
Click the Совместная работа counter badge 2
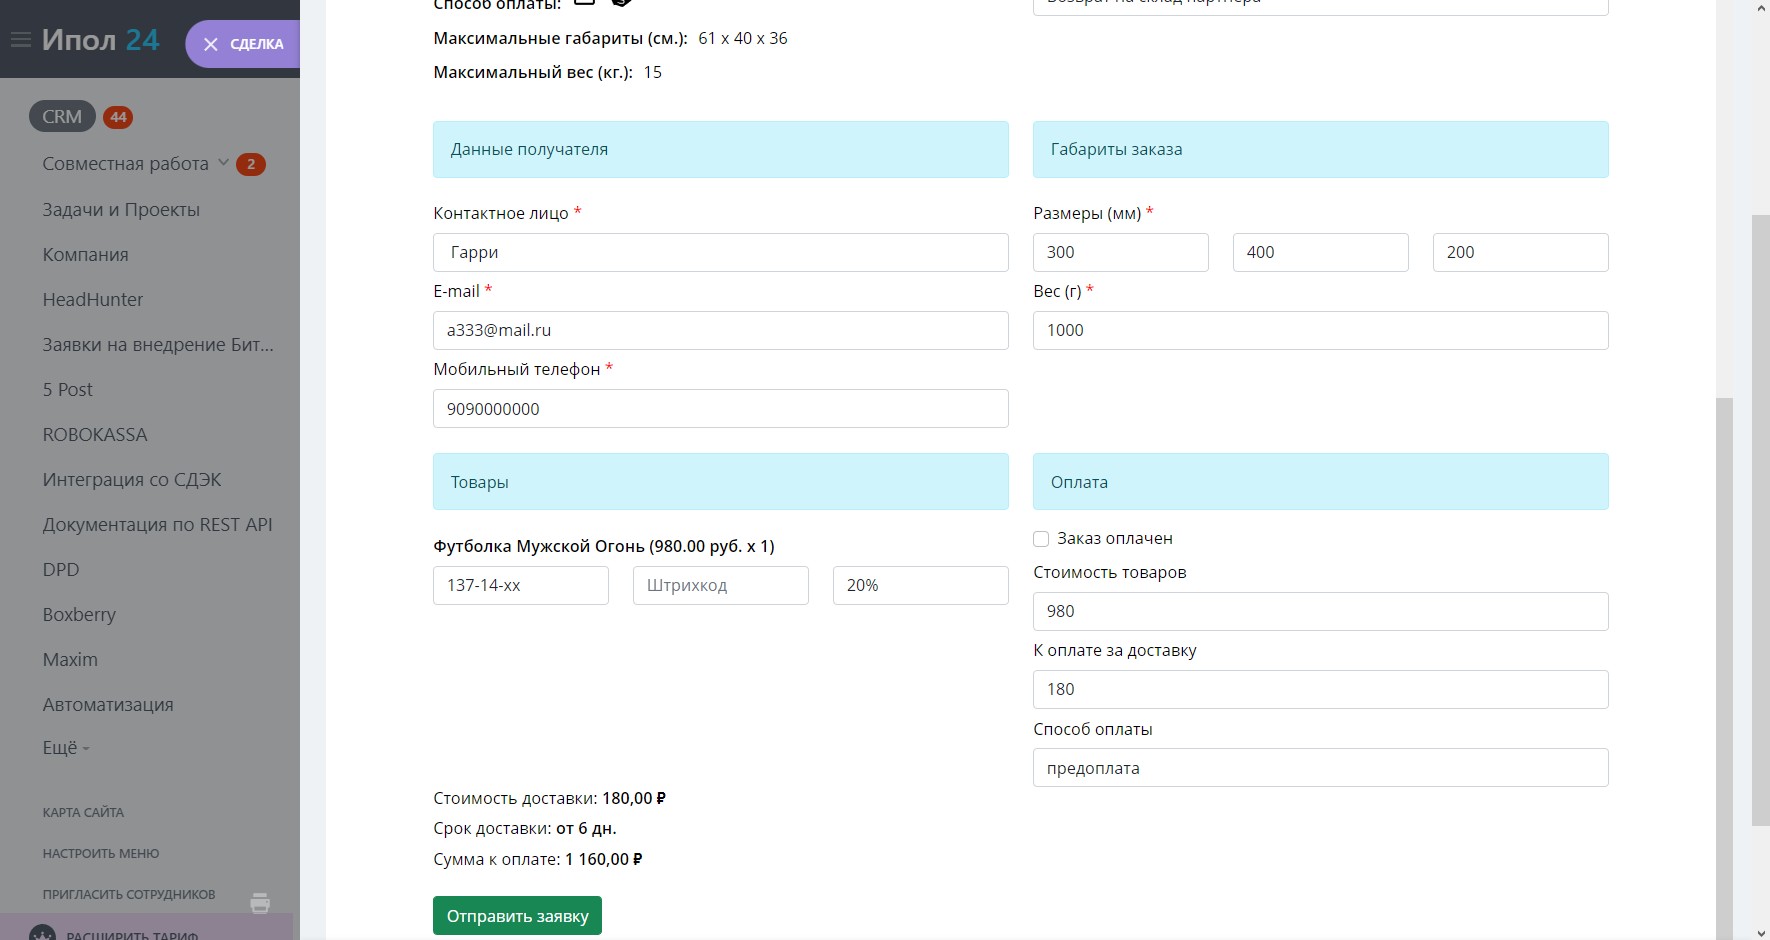pos(251,164)
